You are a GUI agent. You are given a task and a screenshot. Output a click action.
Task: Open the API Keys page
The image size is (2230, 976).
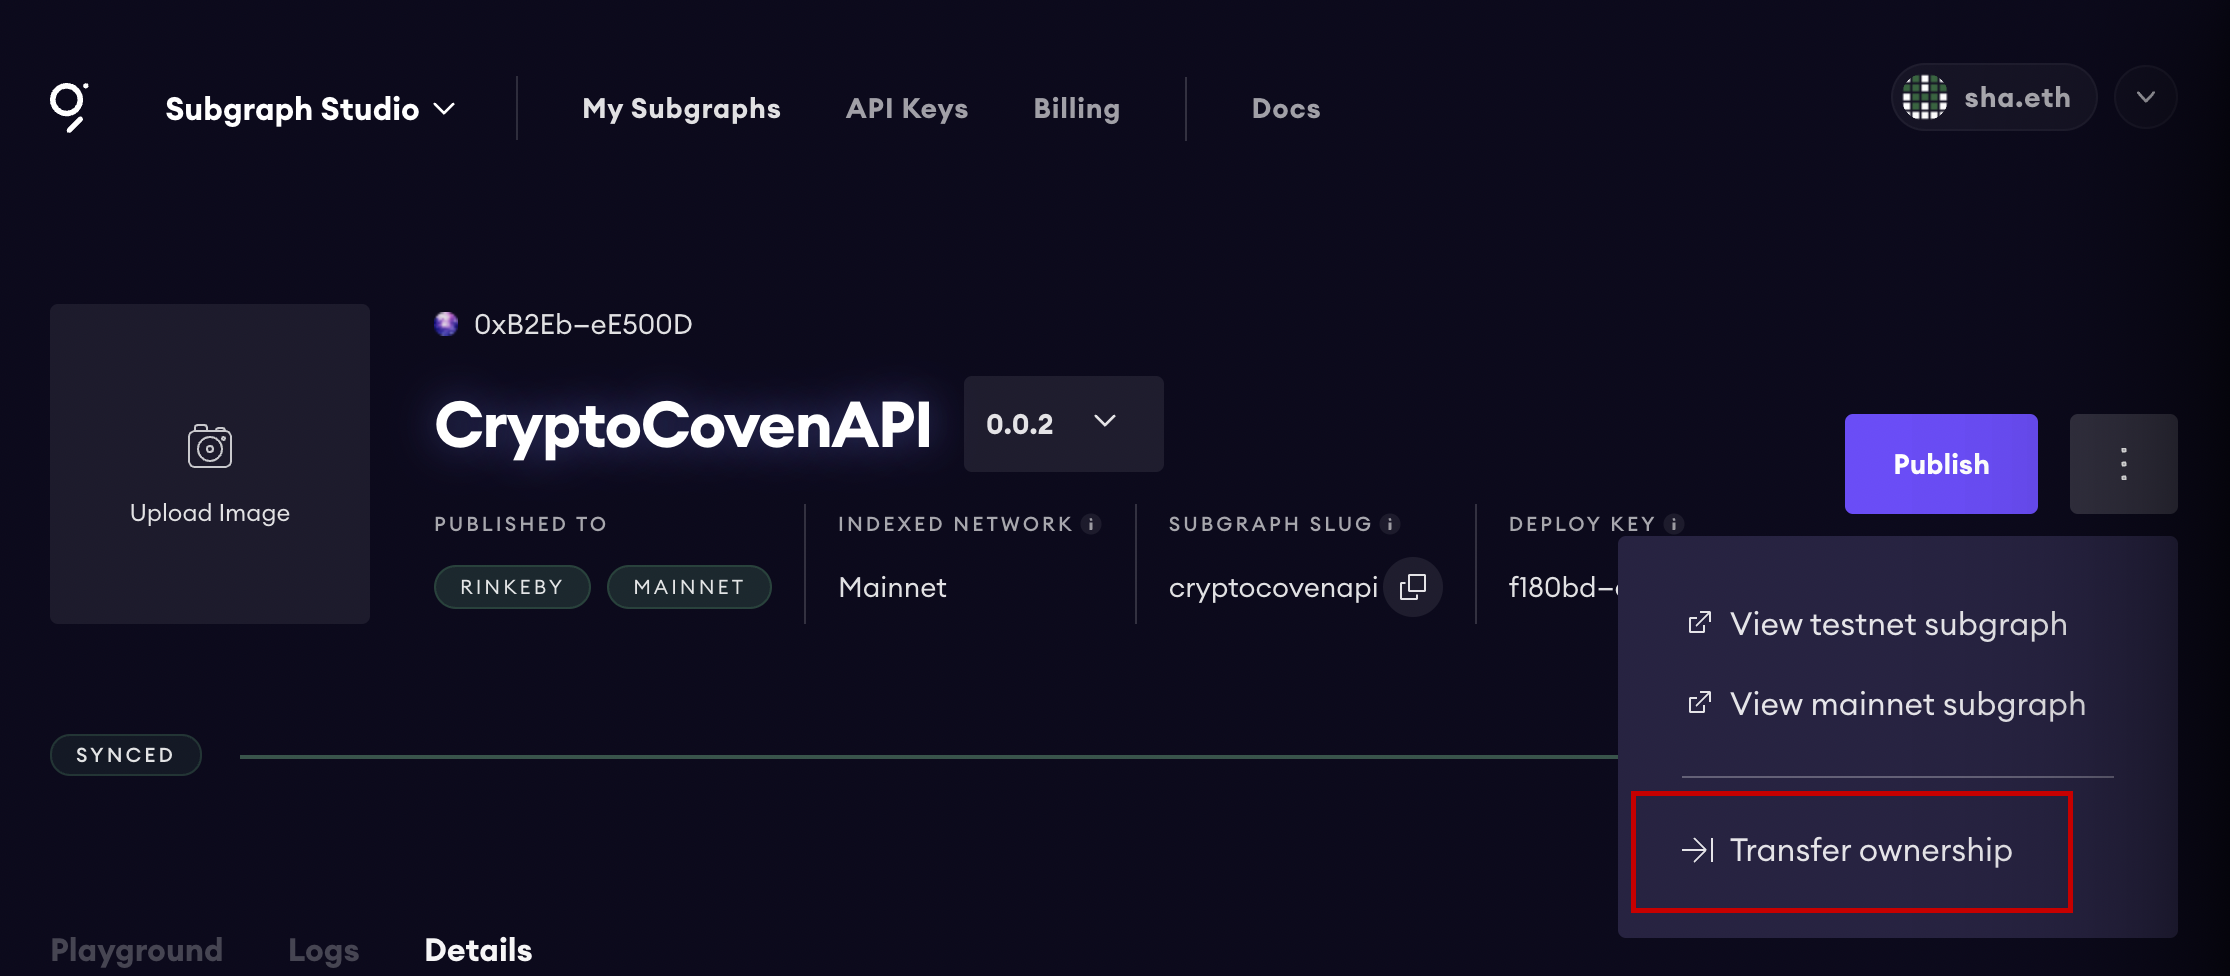pyautogui.click(x=906, y=108)
